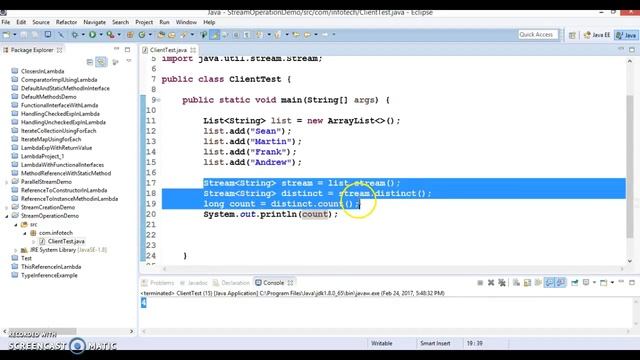Open the Debug button dropdown arrow
This screenshot has width=640, height=360.
tap(83, 35)
